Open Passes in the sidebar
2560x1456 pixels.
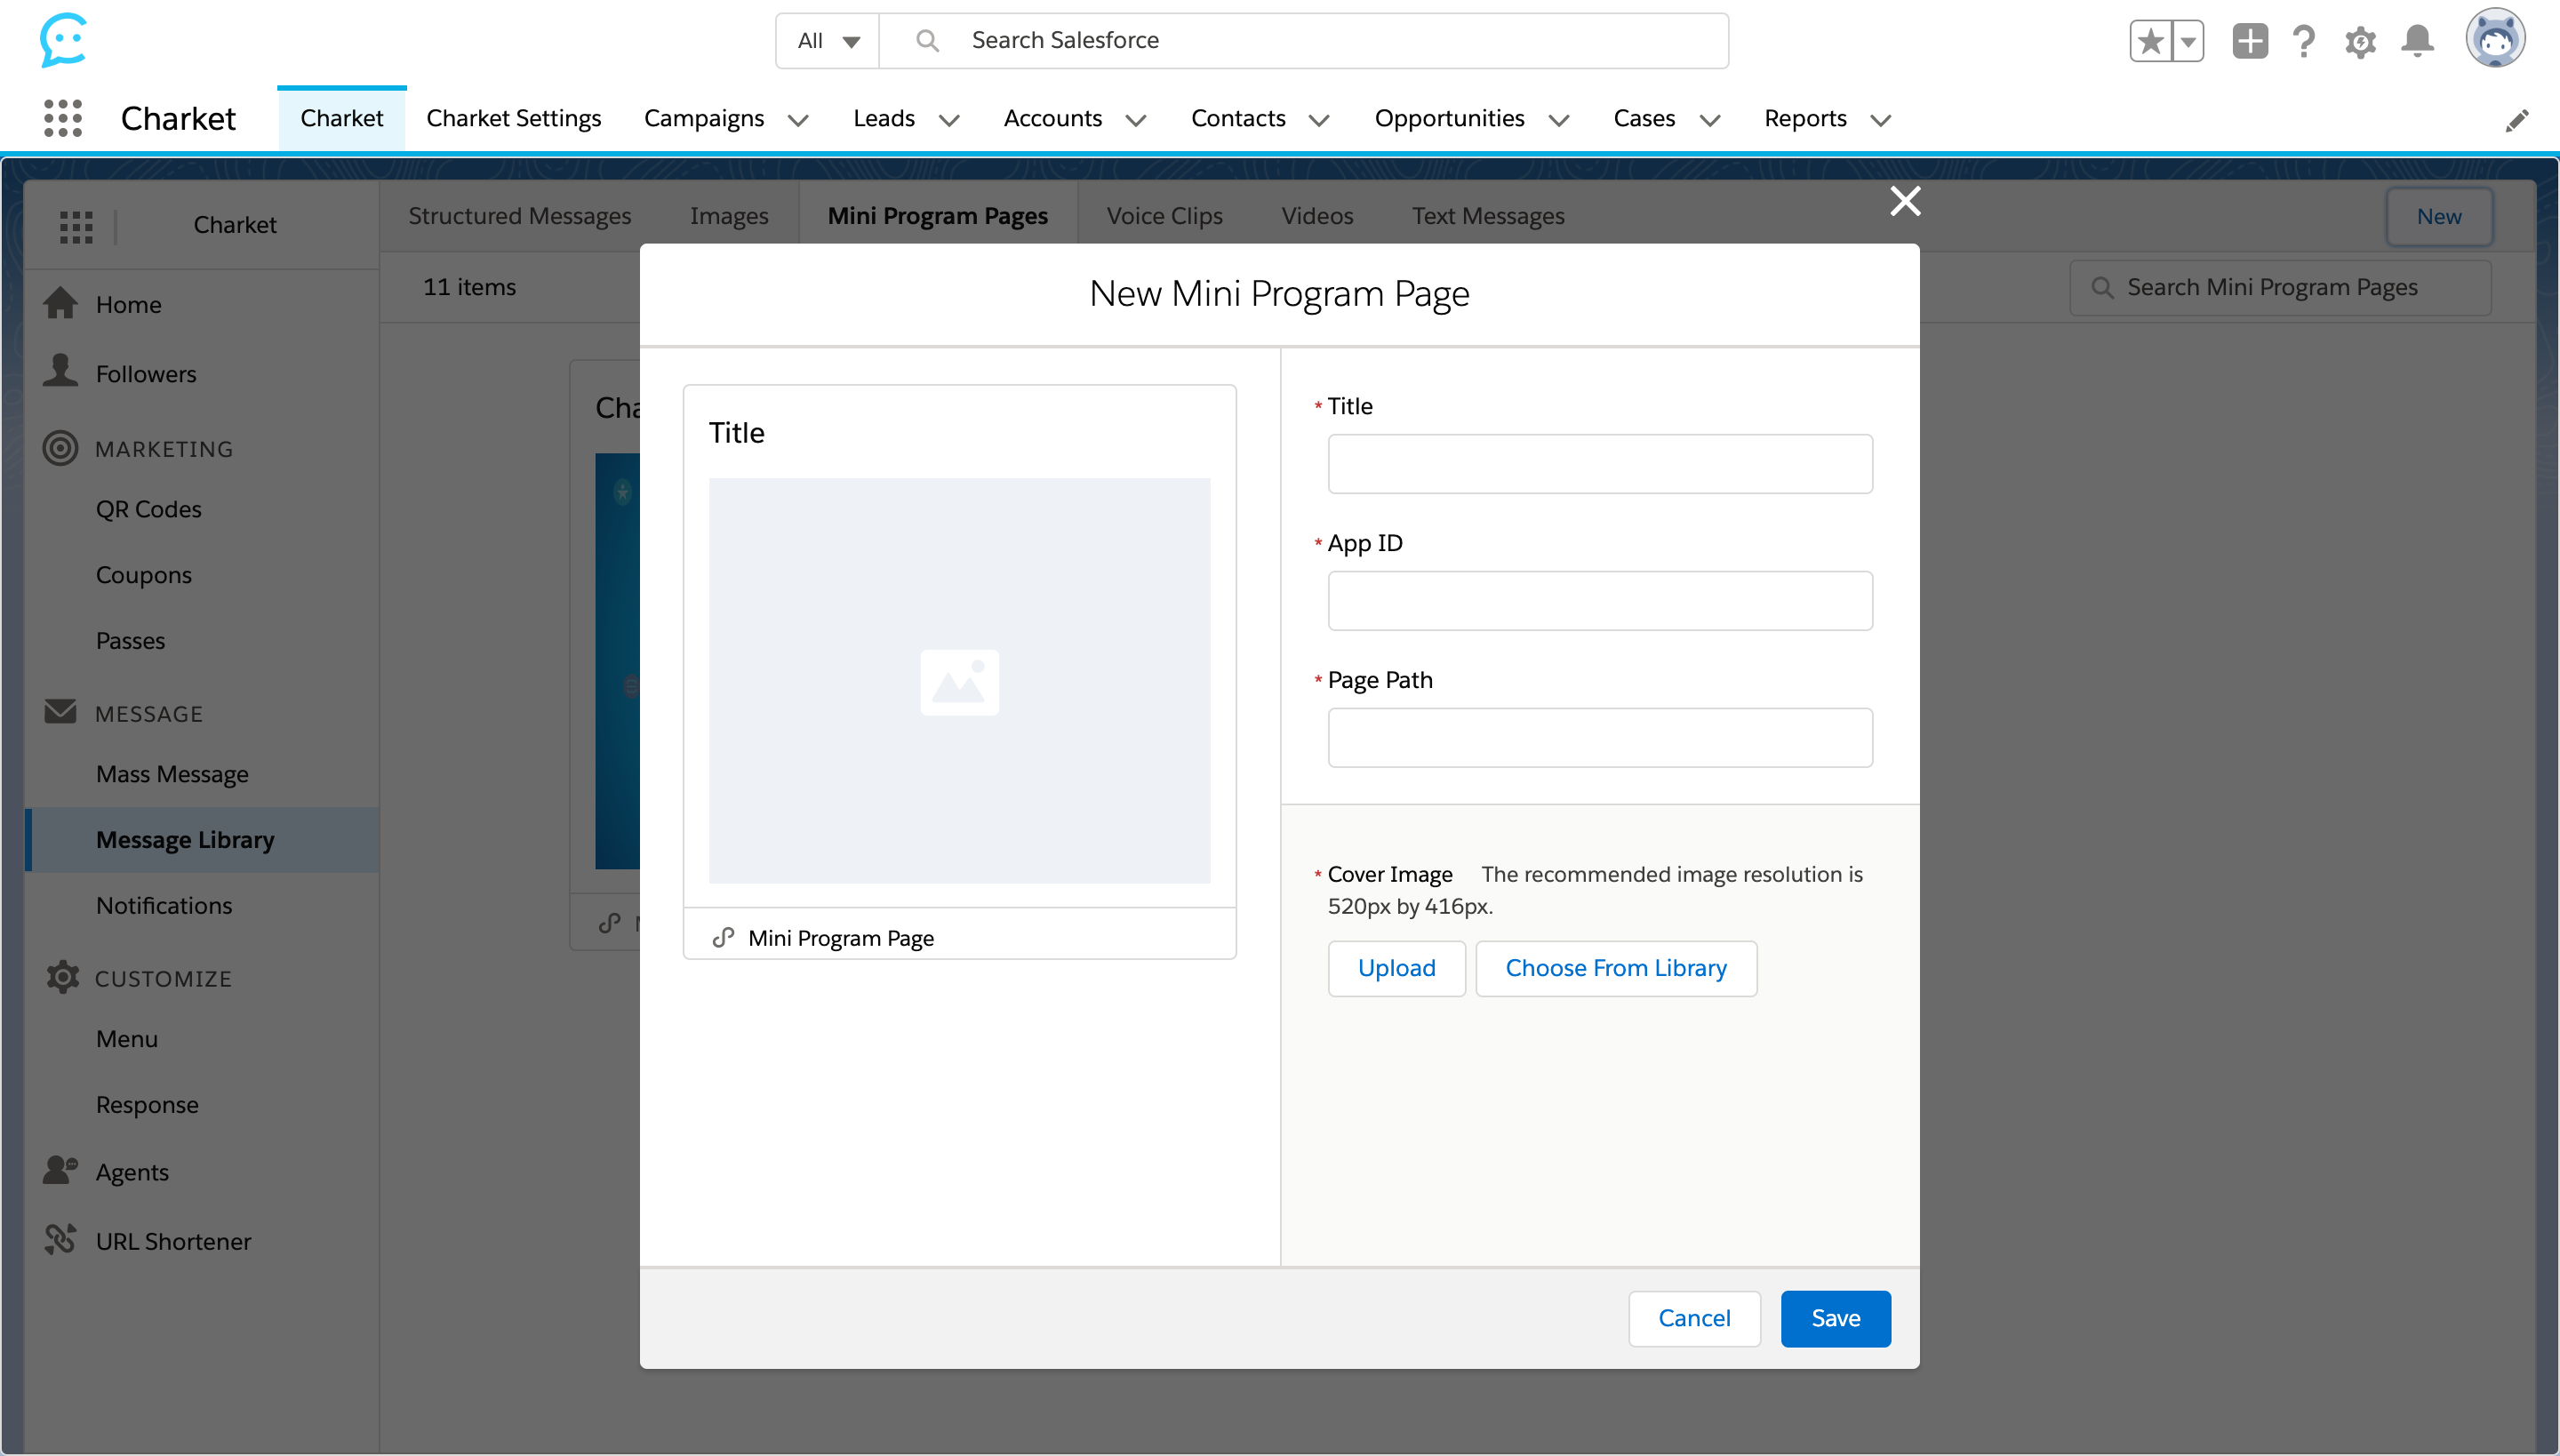click(130, 640)
